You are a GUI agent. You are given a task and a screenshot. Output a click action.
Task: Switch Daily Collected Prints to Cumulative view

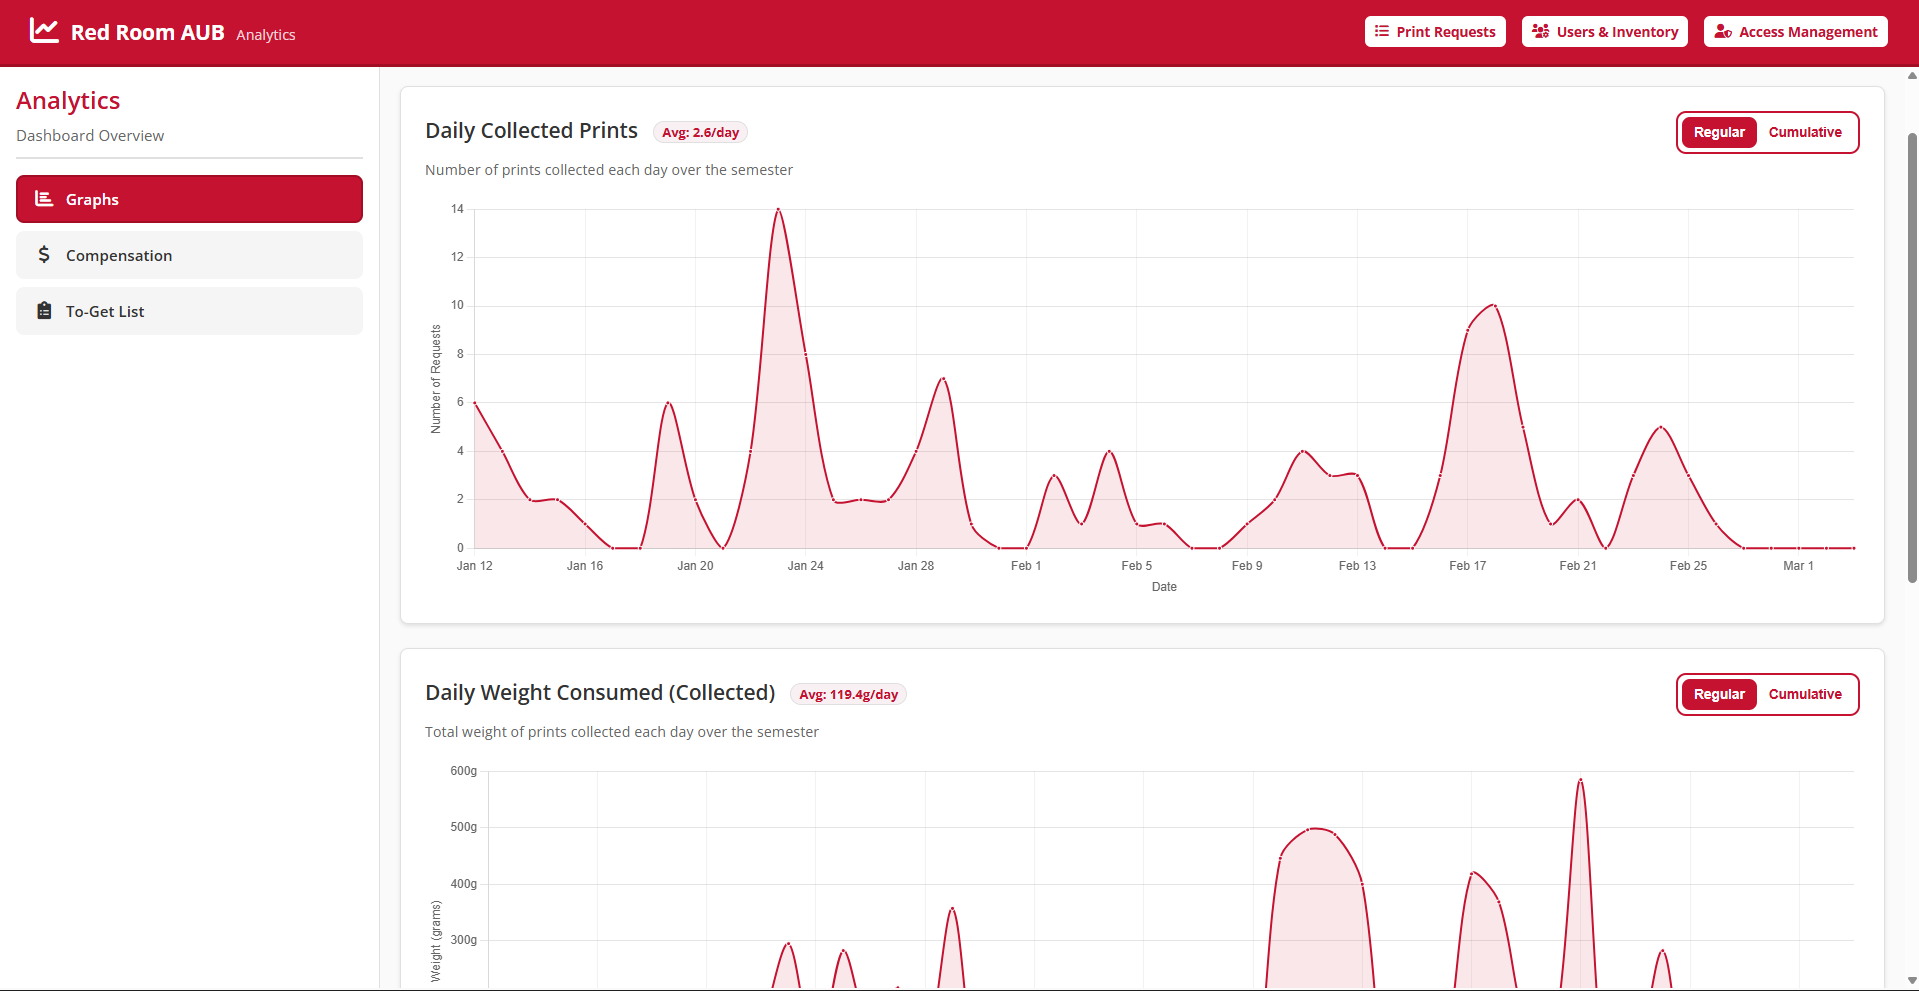(x=1805, y=132)
